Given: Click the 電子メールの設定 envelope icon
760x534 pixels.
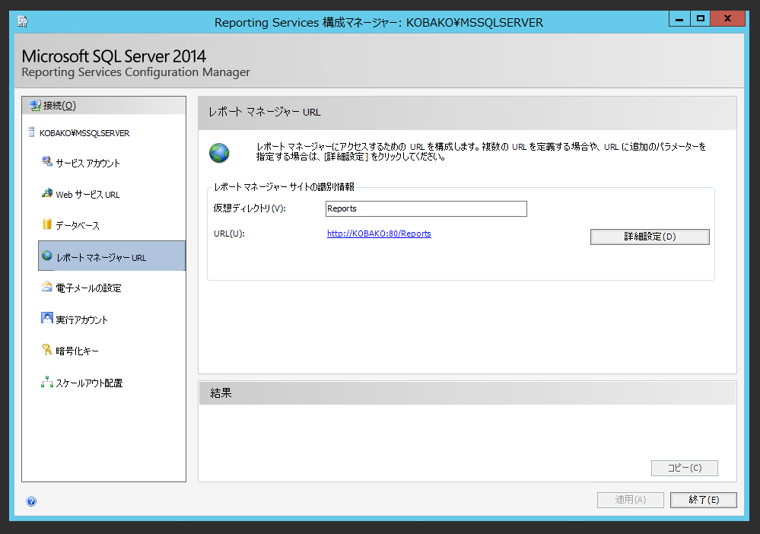Looking at the screenshot, I should click(47, 286).
